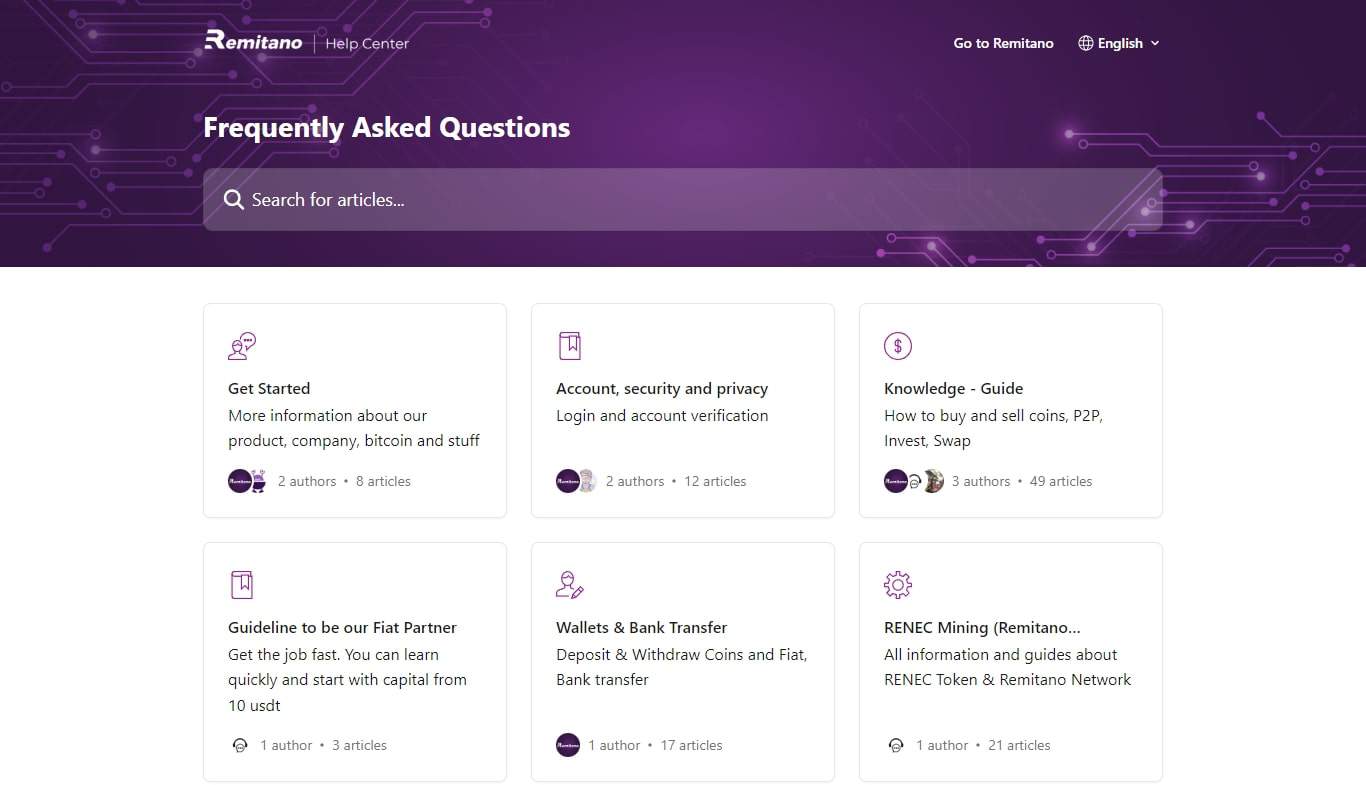
Task: Click the Get Started chat bubble icon
Action: [x=241, y=346]
